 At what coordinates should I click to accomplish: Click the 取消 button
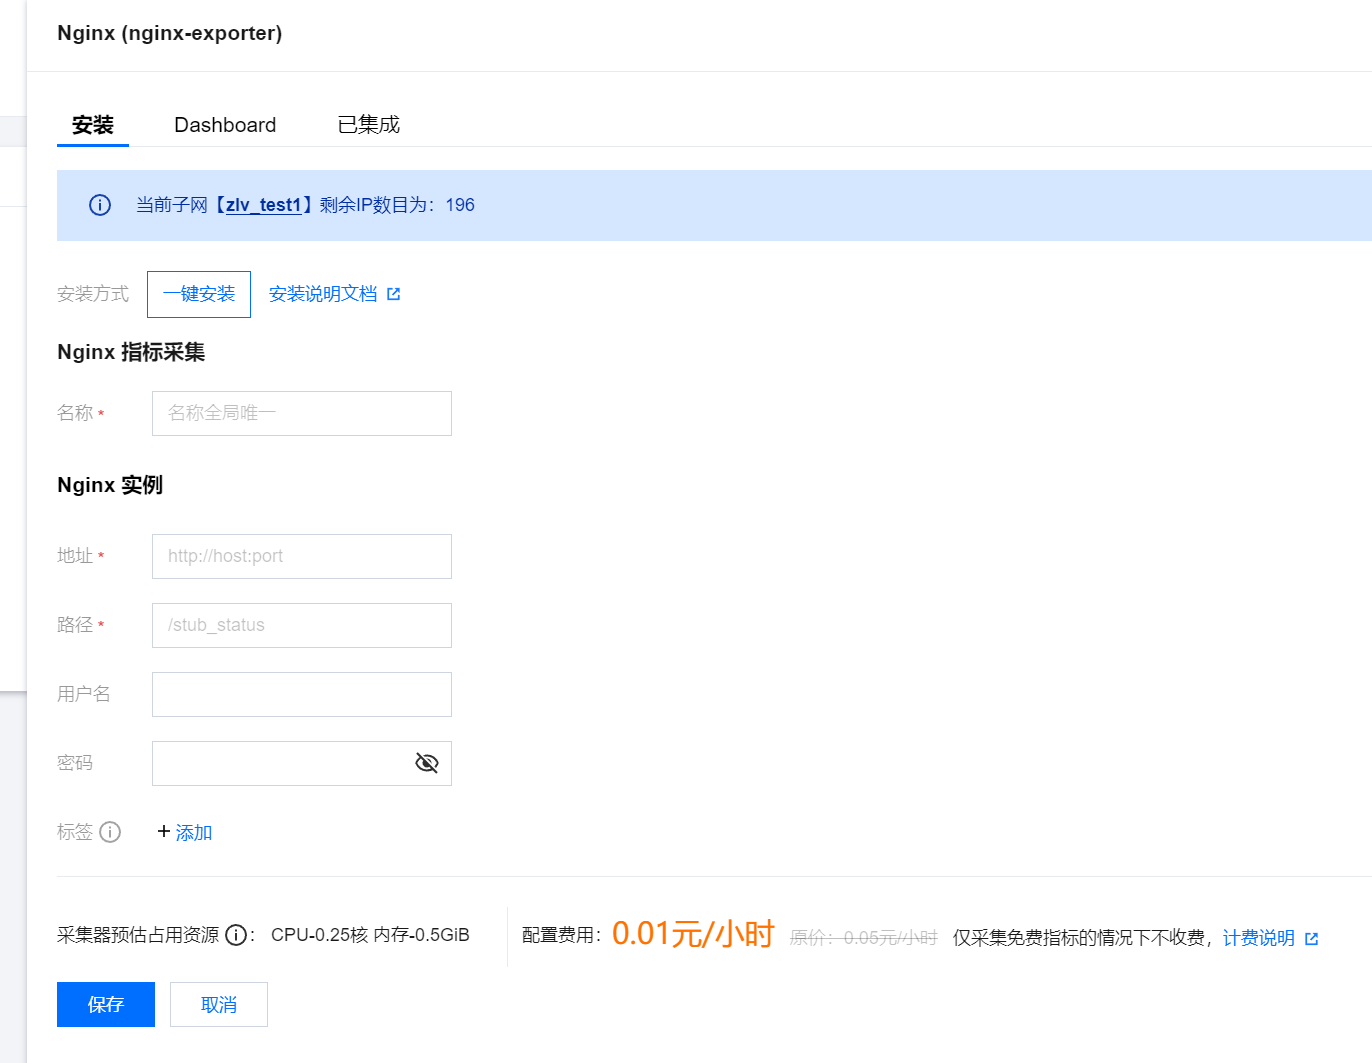pyautogui.click(x=219, y=1004)
